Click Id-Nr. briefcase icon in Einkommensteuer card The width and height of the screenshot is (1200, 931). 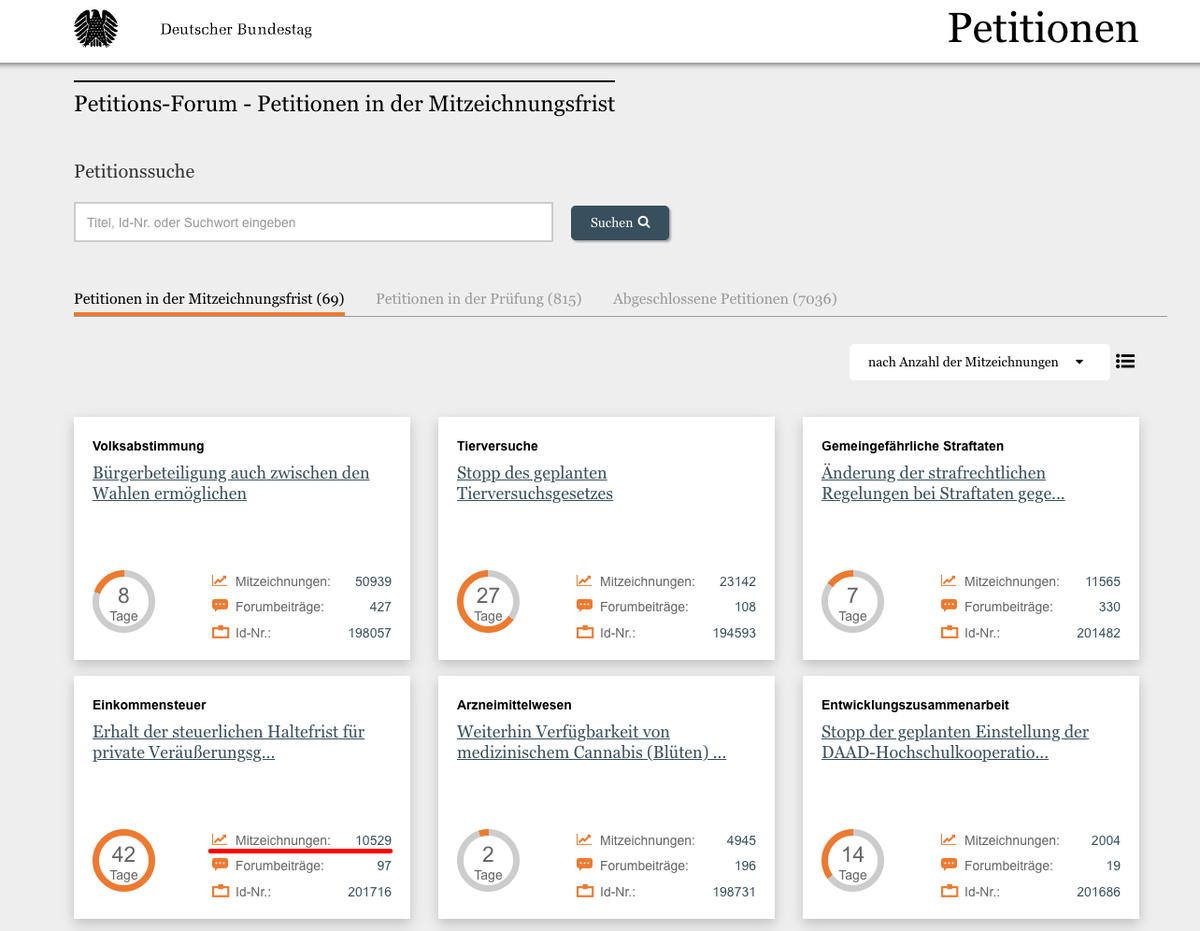(220, 891)
